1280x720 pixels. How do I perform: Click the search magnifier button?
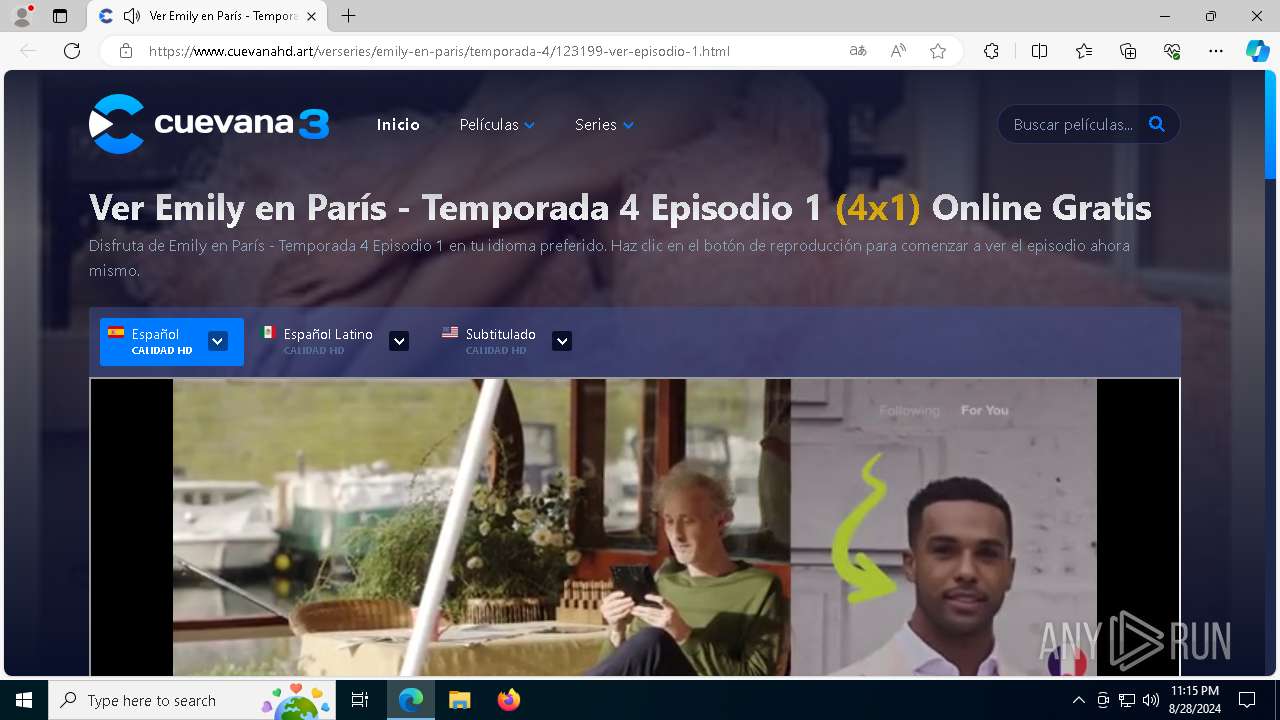point(1157,124)
